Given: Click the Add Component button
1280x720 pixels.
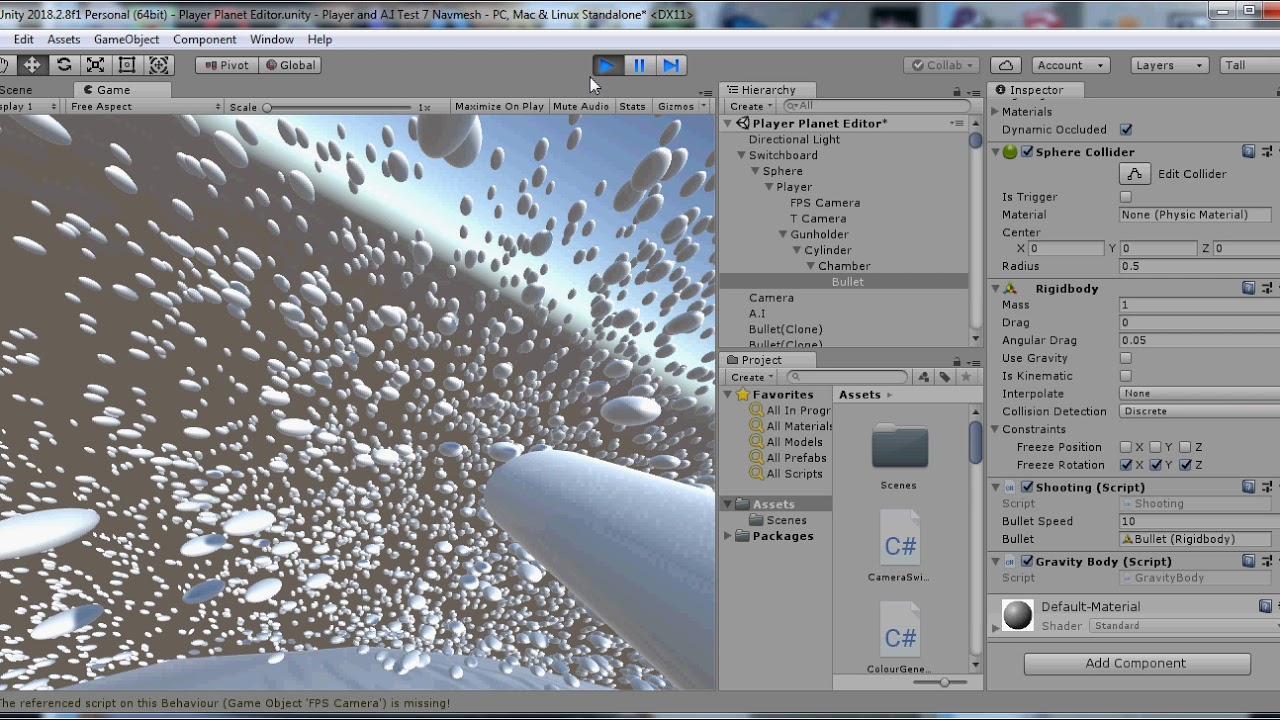Looking at the screenshot, I should [x=1136, y=663].
